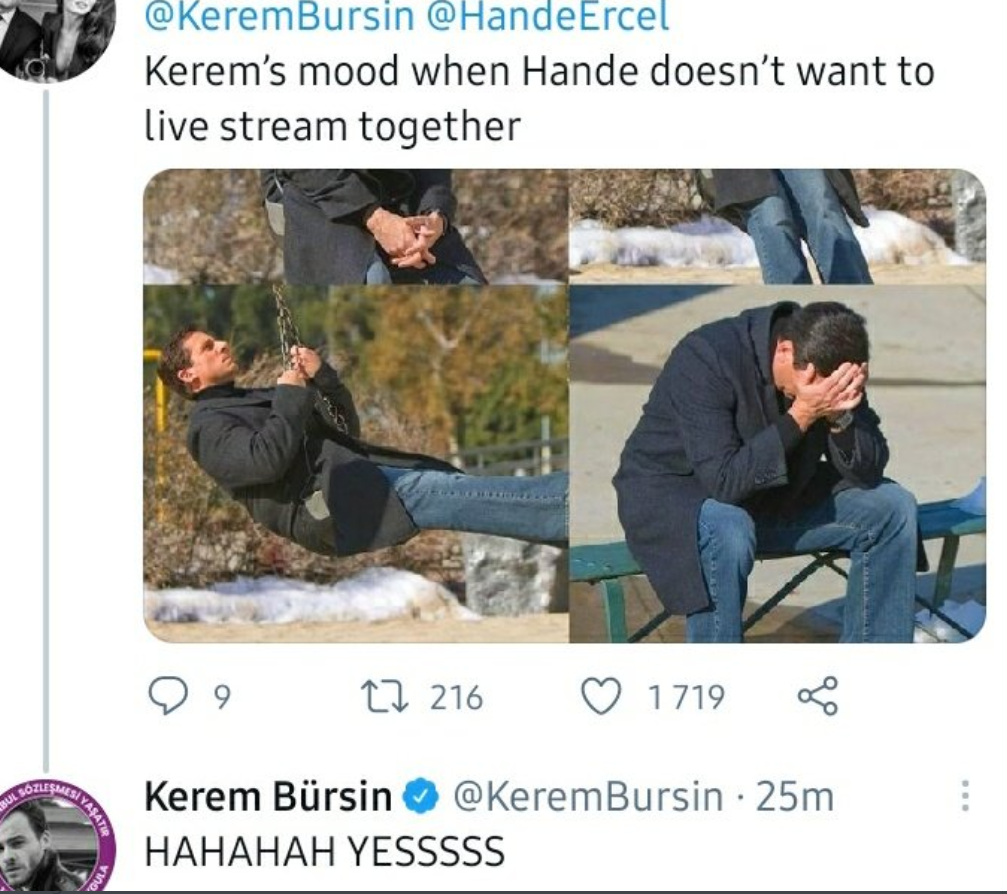Click the share icon next to likes
Viewport: 1007px width, 894px height.
point(818,696)
